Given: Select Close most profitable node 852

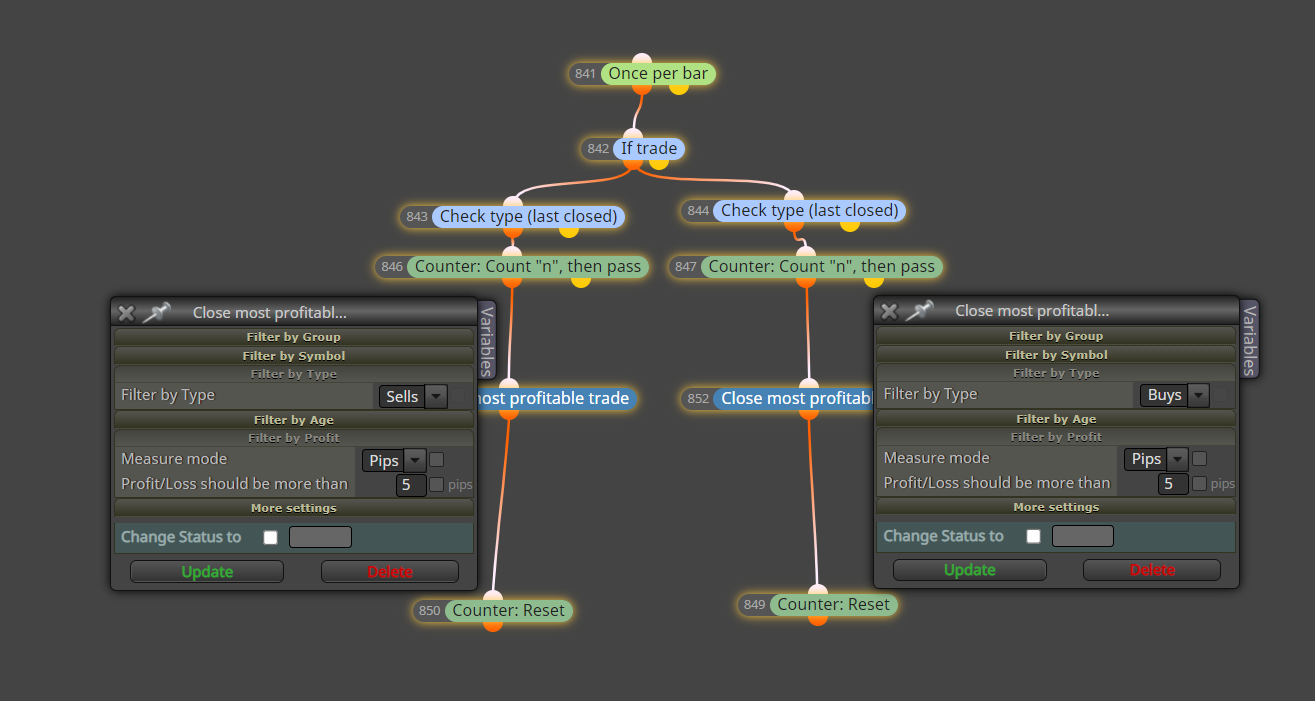Looking at the screenshot, I should [x=794, y=399].
